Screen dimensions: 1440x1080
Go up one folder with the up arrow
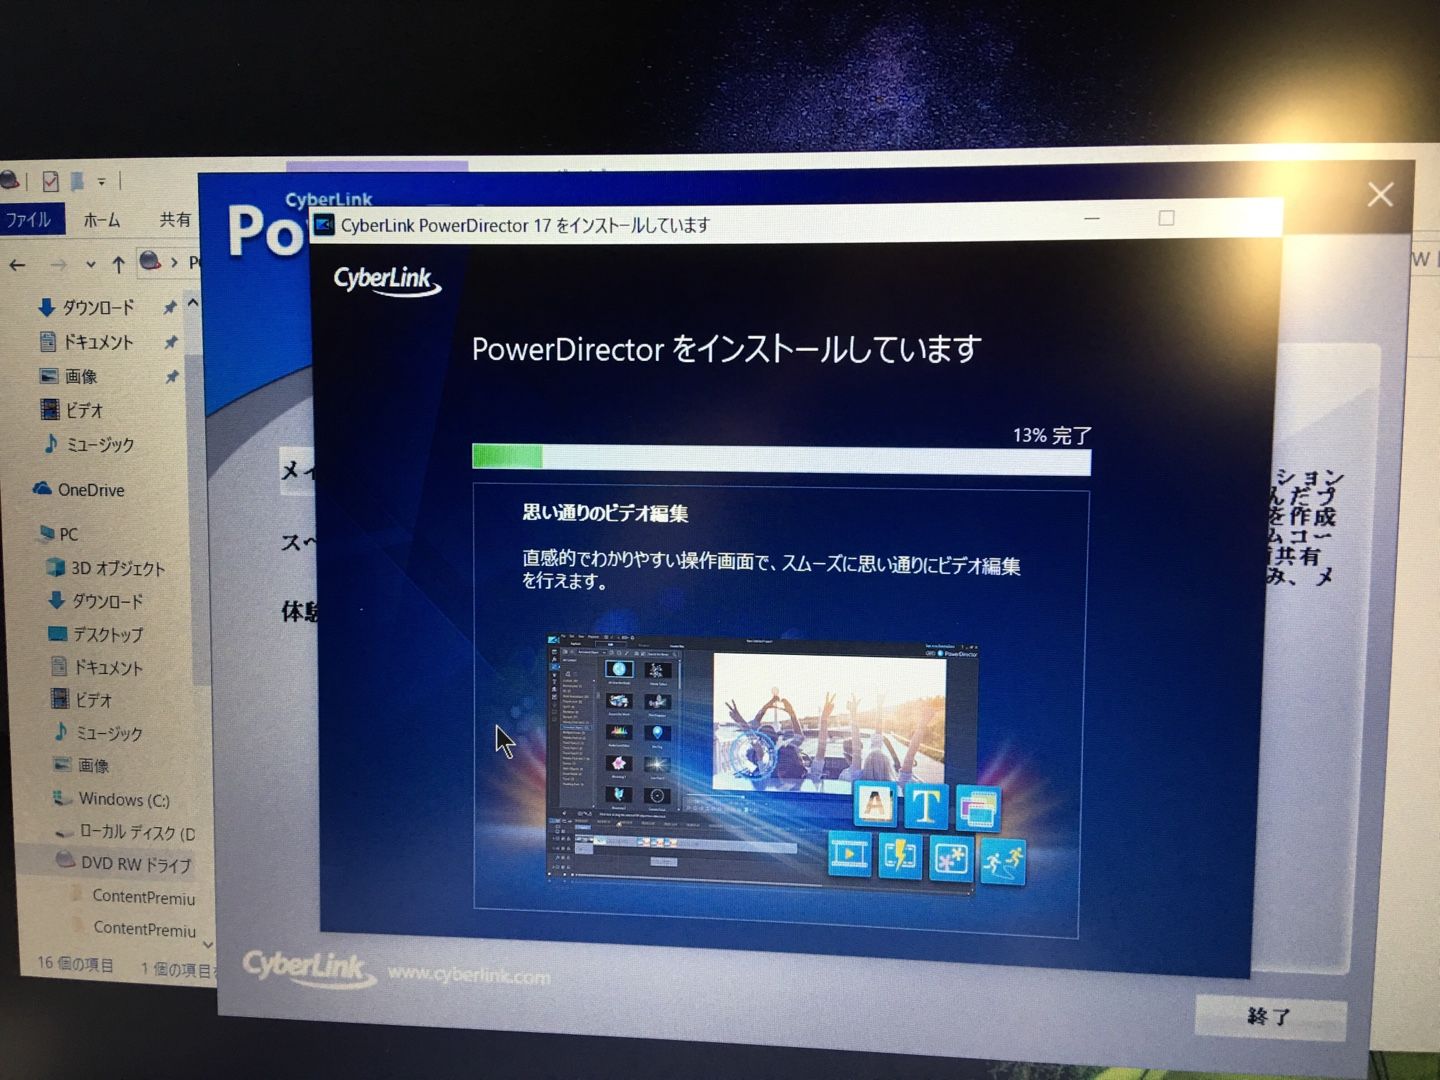pos(118,265)
